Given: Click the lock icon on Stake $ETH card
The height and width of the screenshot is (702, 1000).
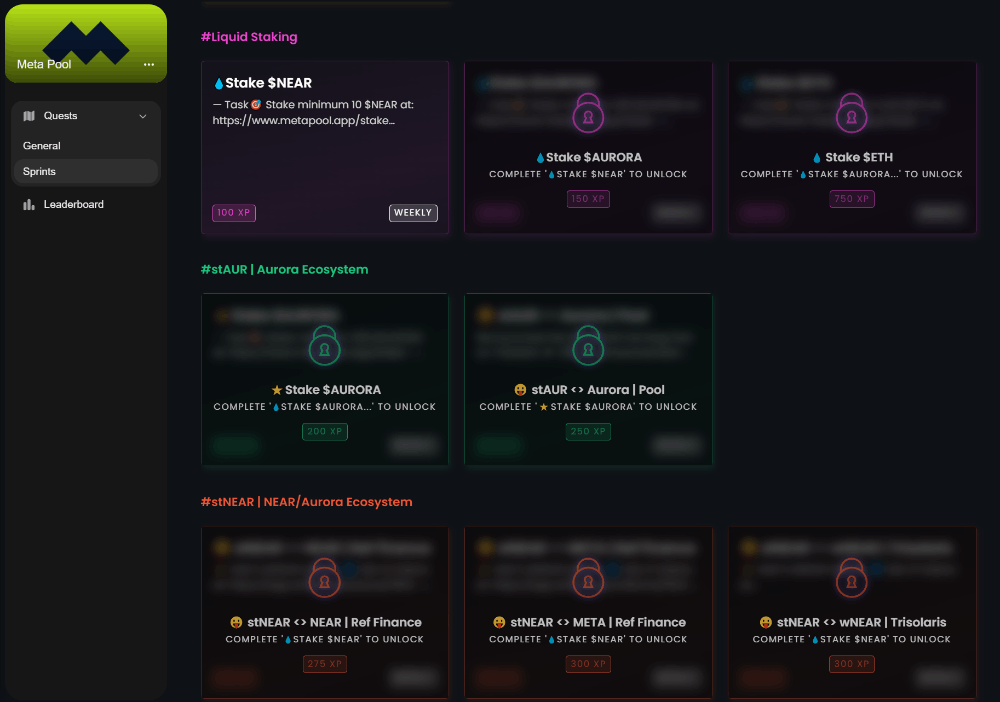Looking at the screenshot, I should point(852,114).
